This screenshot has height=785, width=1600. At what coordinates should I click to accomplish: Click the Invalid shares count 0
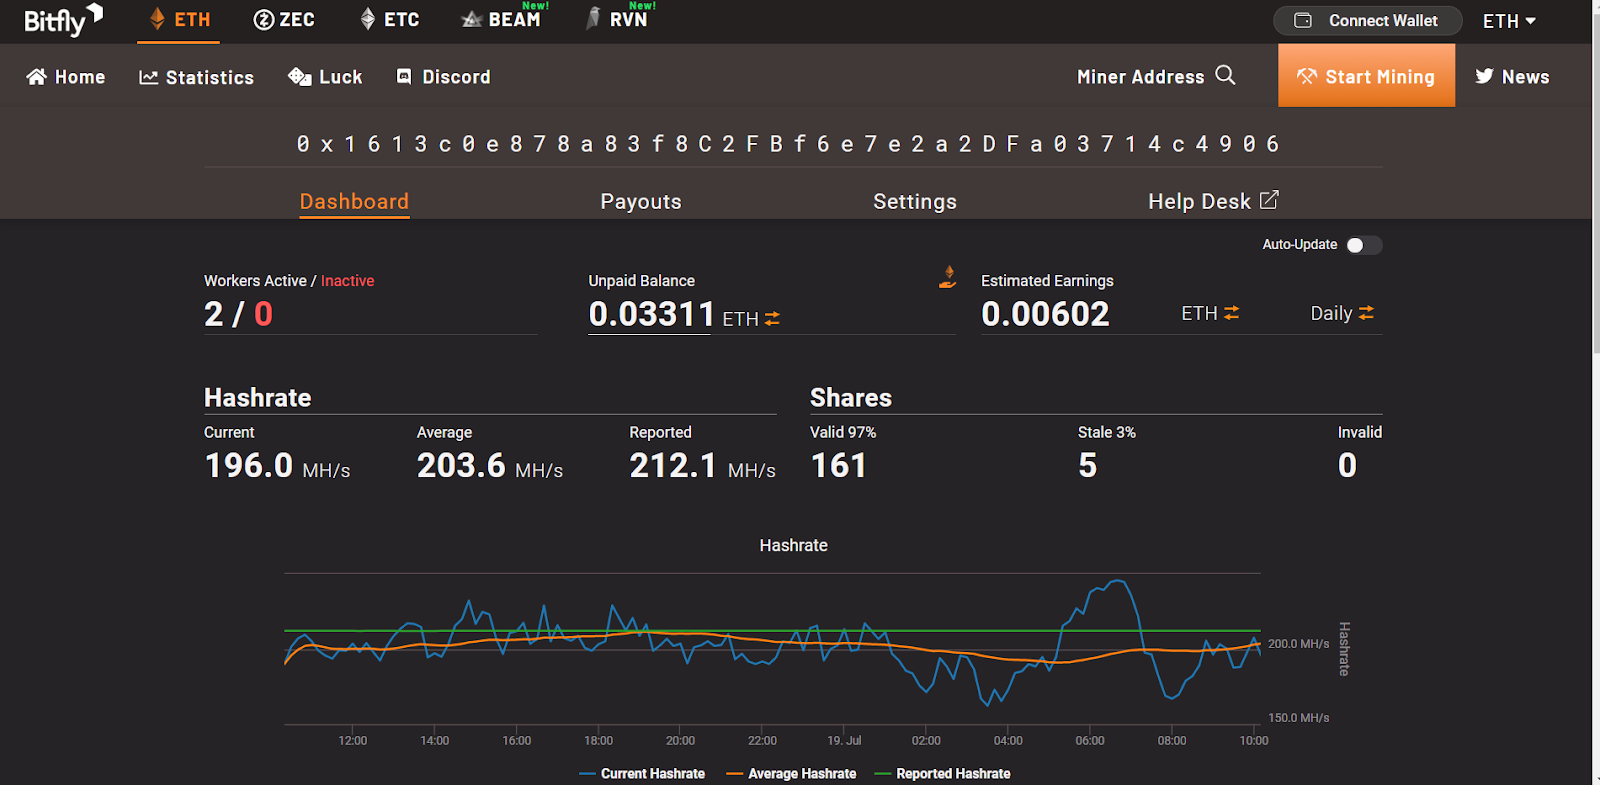click(x=1347, y=466)
